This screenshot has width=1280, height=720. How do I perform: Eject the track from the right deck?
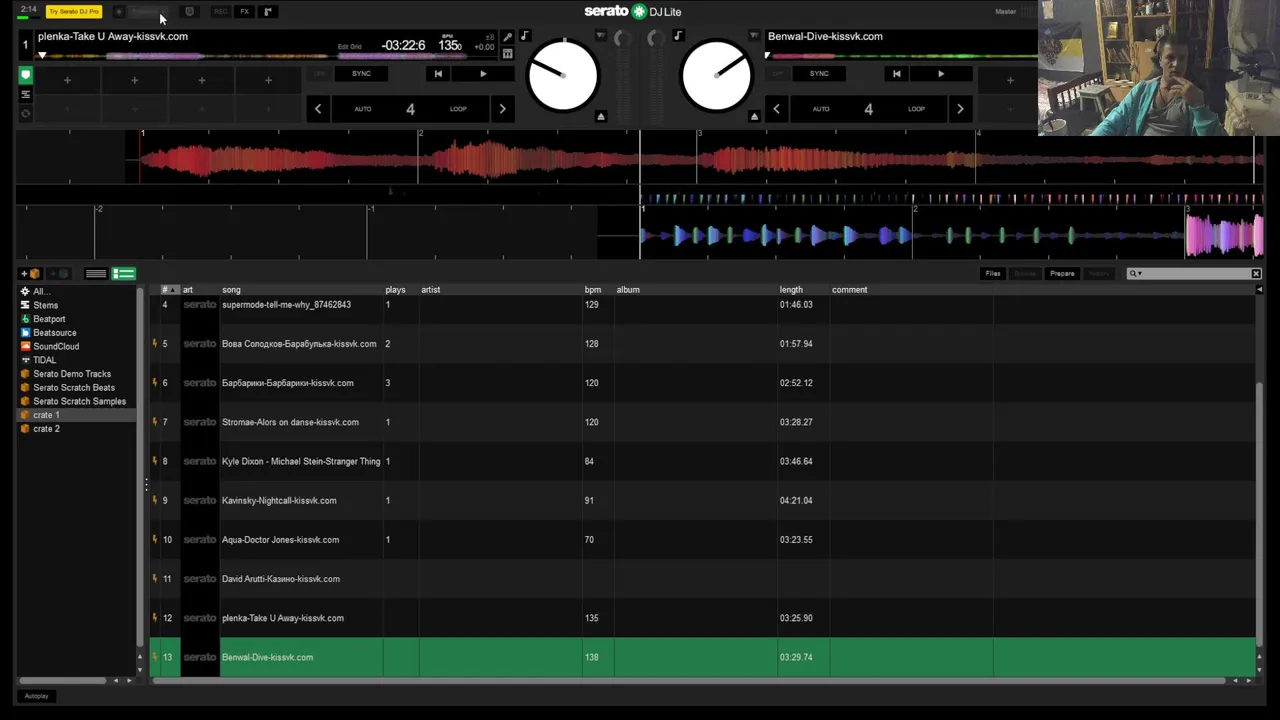754,116
